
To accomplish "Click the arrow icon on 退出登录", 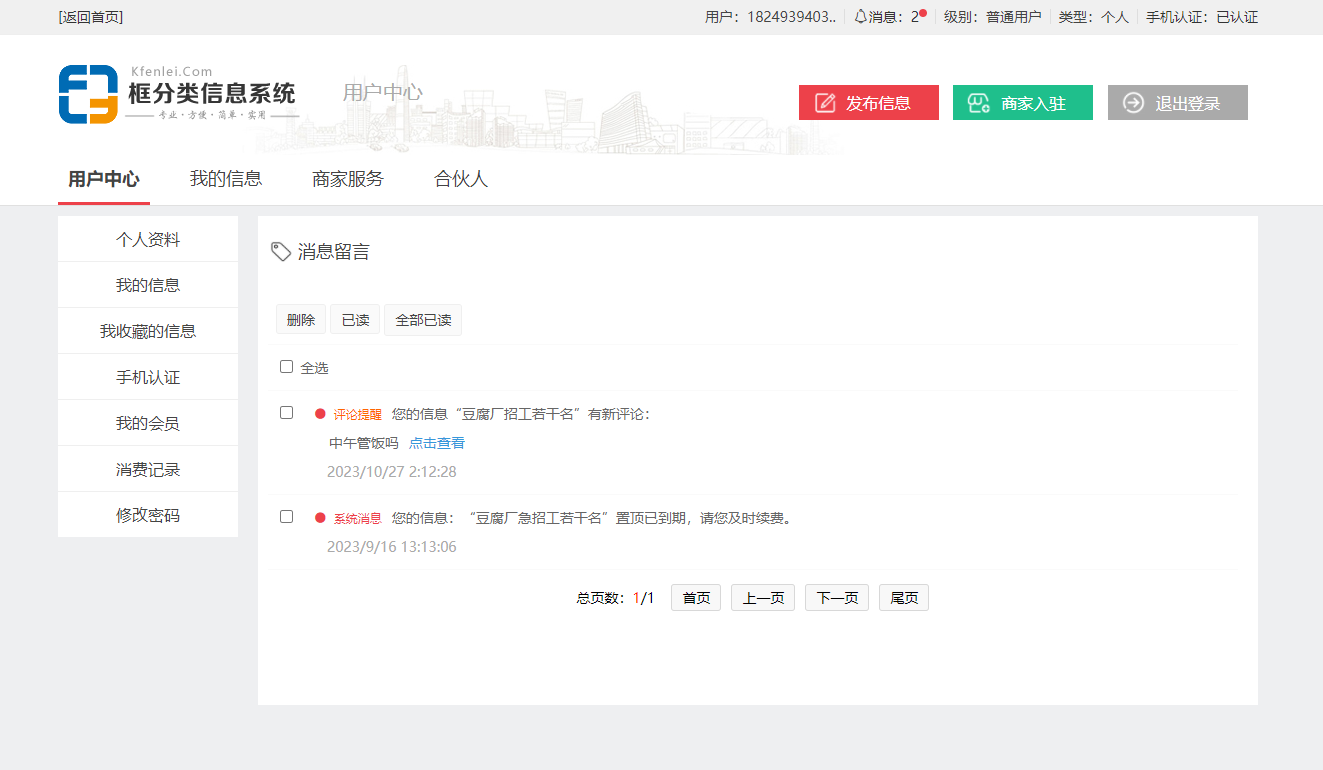I will [x=1133, y=103].
